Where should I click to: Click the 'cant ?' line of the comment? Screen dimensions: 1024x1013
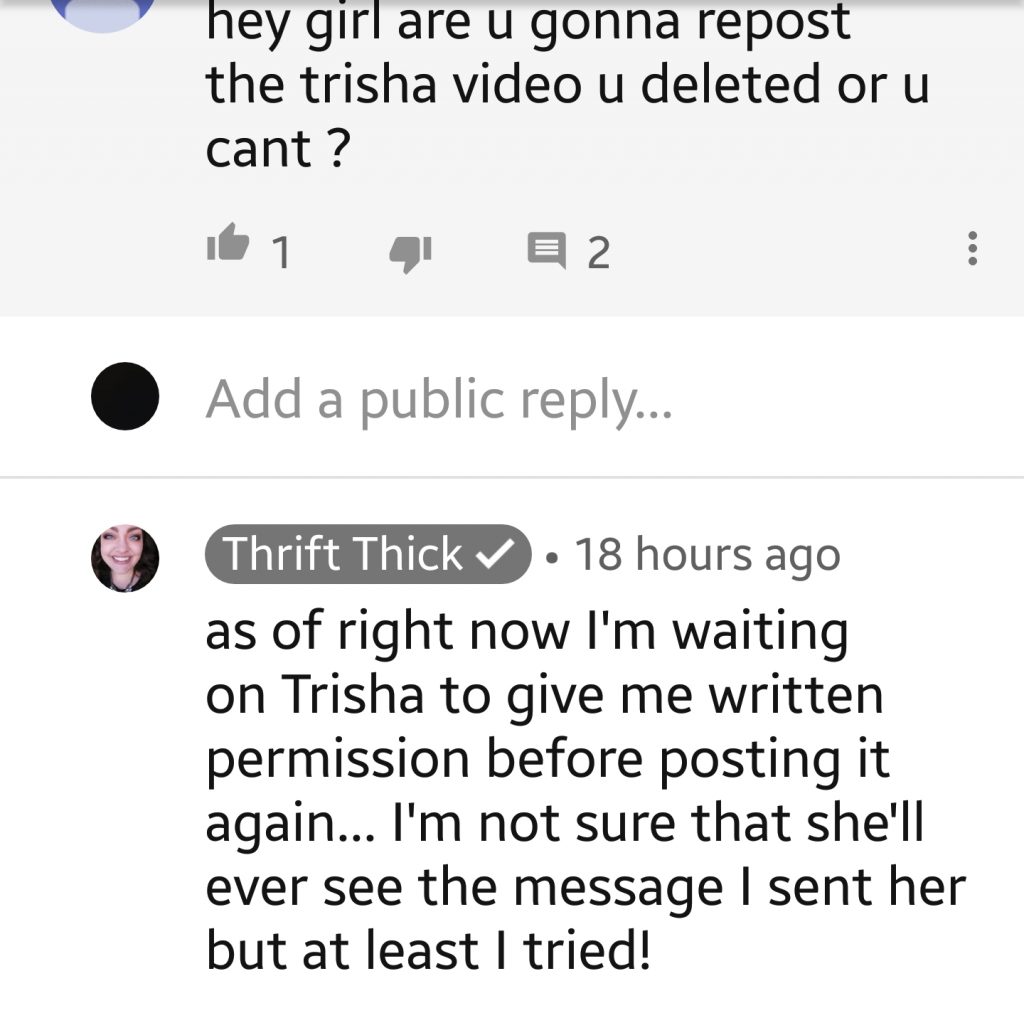(278, 149)
